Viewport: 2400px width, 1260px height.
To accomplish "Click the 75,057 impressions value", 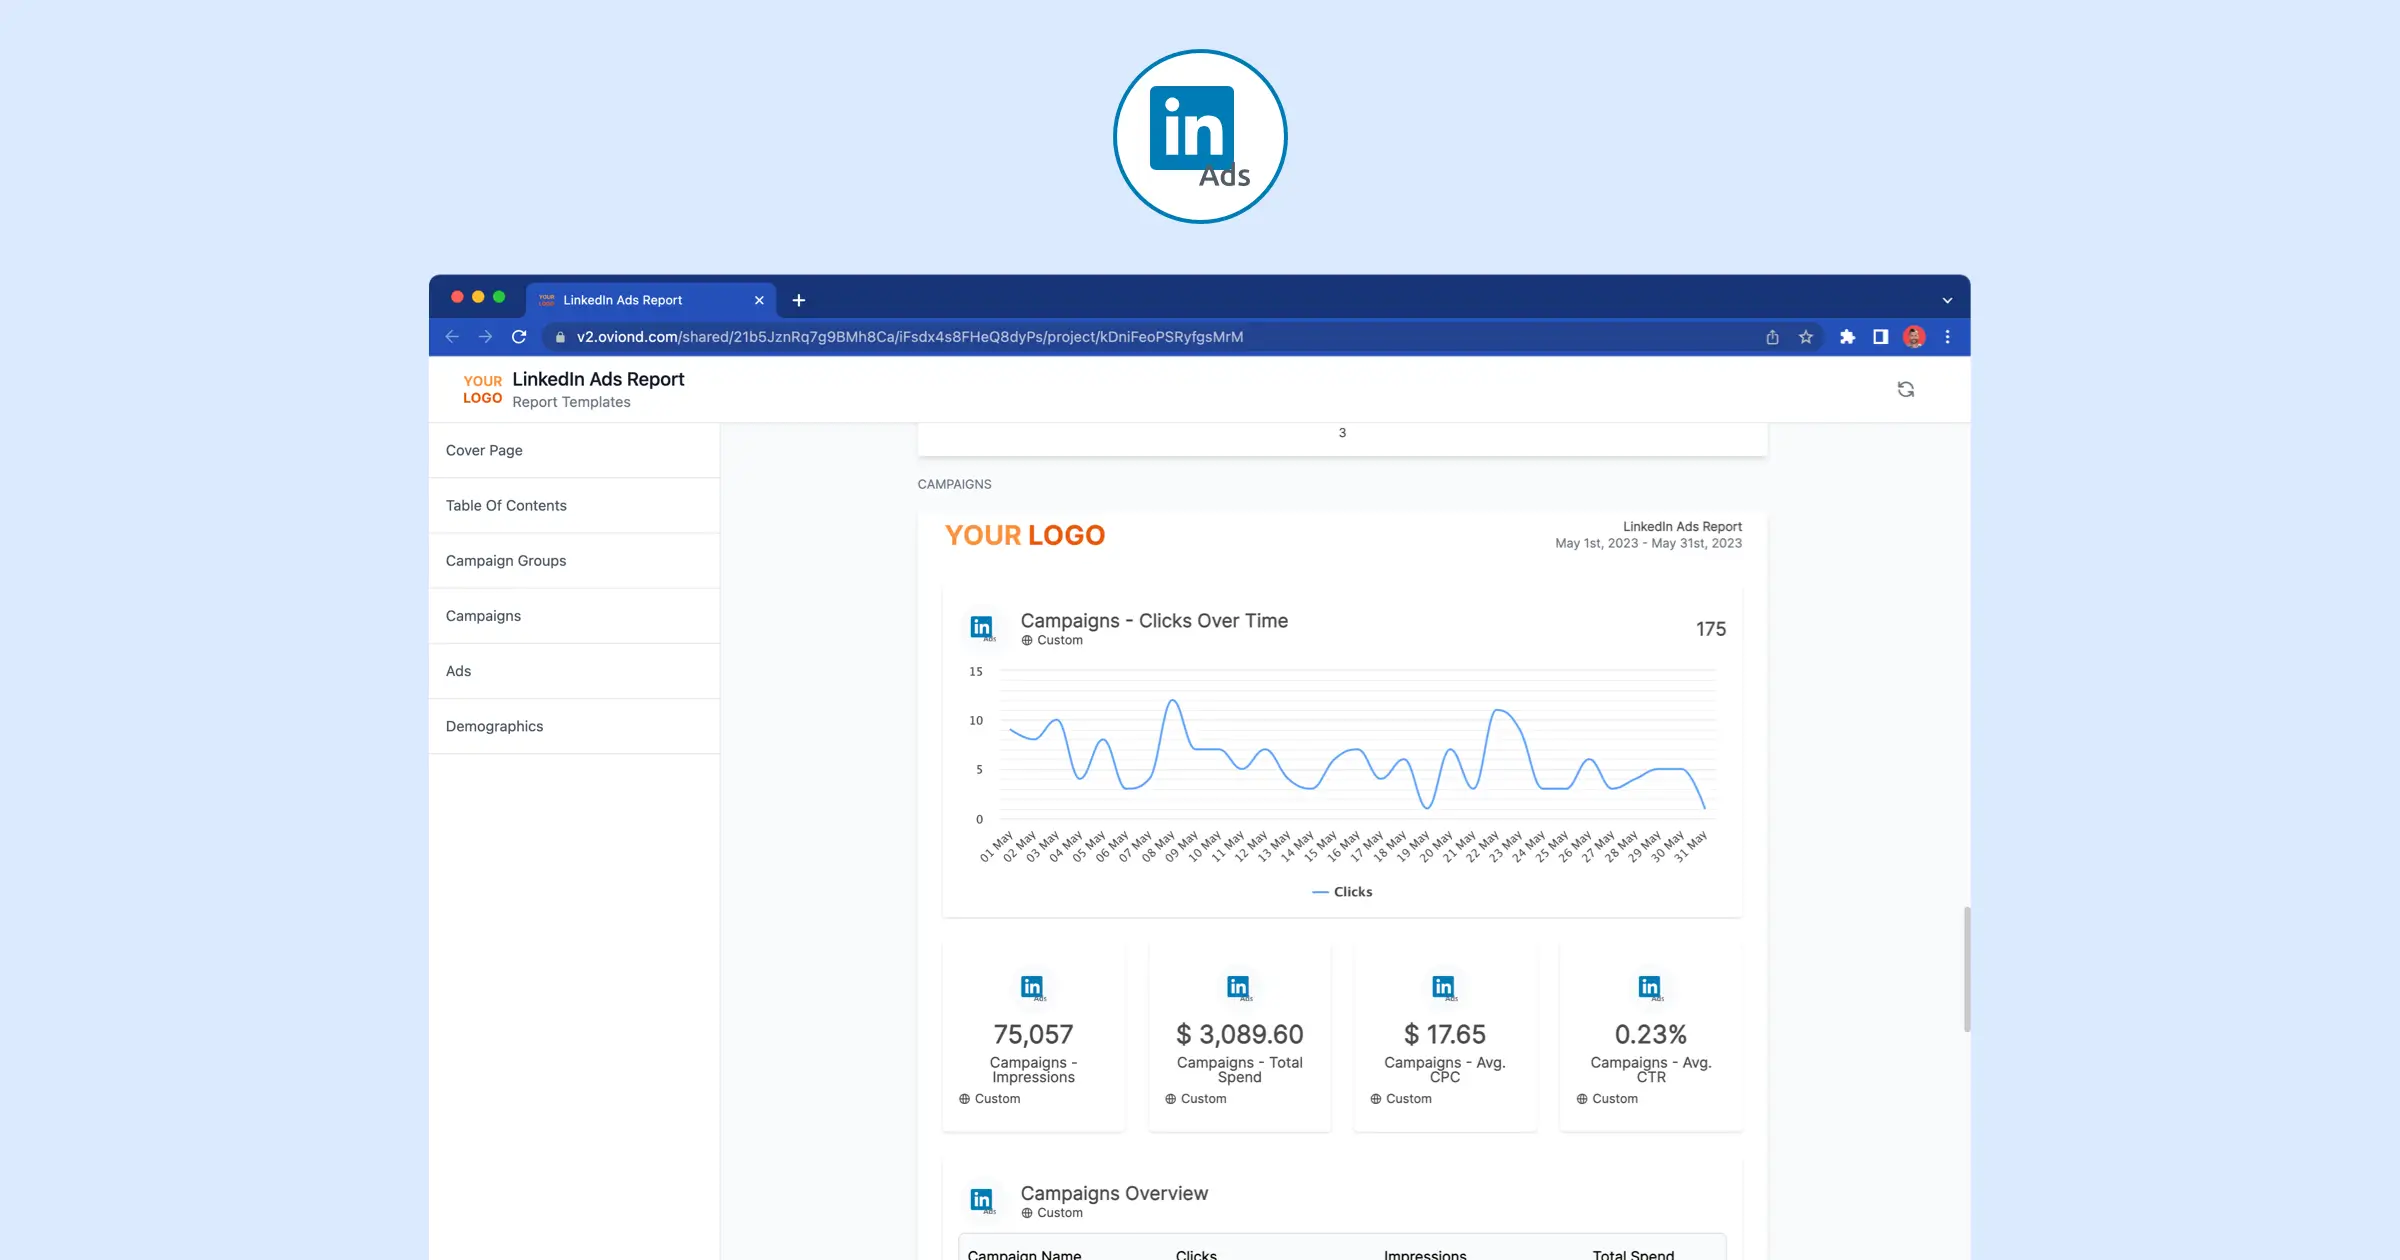I will tap(1033, 1034).
